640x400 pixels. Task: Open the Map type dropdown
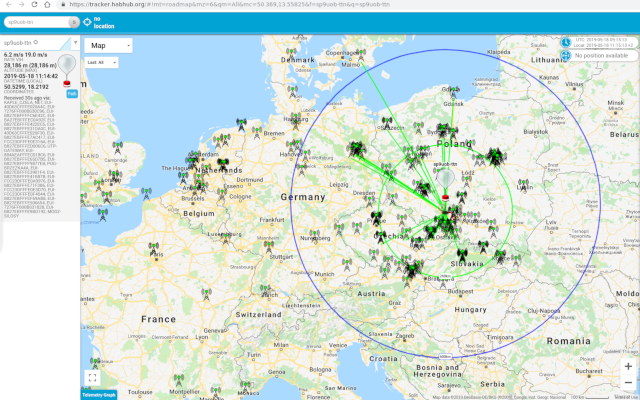108,45
